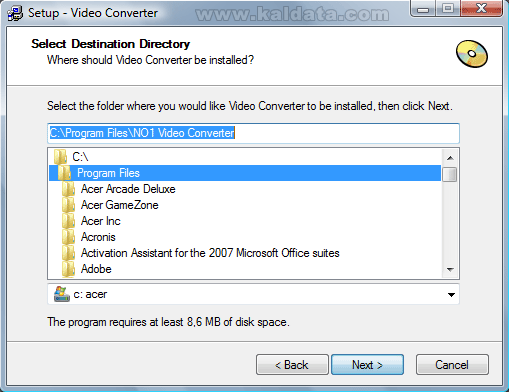This screenshot has width=509, height=392.
Task: Click the installation path text field
Action: pos(253,133)
